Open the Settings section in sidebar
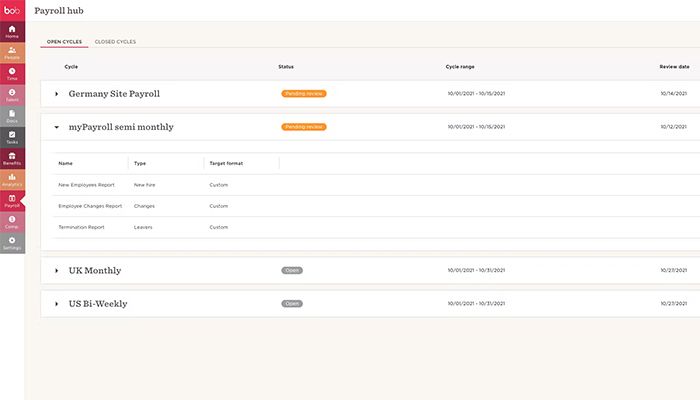Viewport: 700px width, 400px height. point(12,243)
